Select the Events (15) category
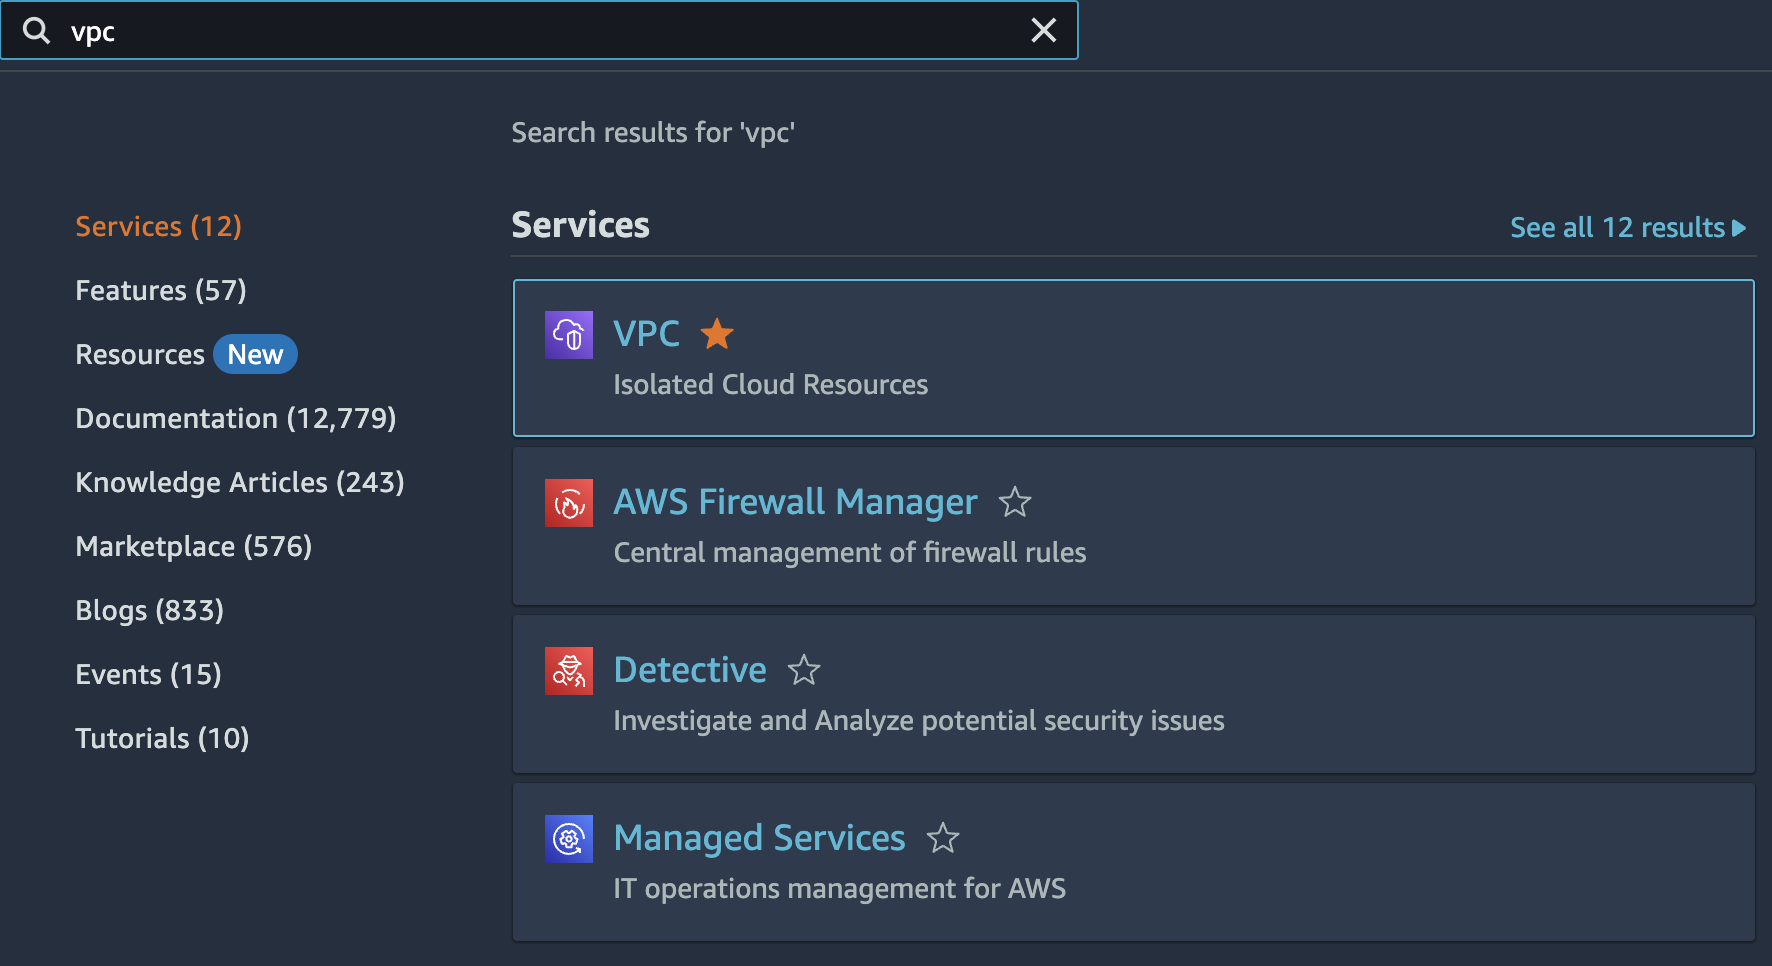The image size is (1772, 966). pyautogui.click(x=148, y=674)
